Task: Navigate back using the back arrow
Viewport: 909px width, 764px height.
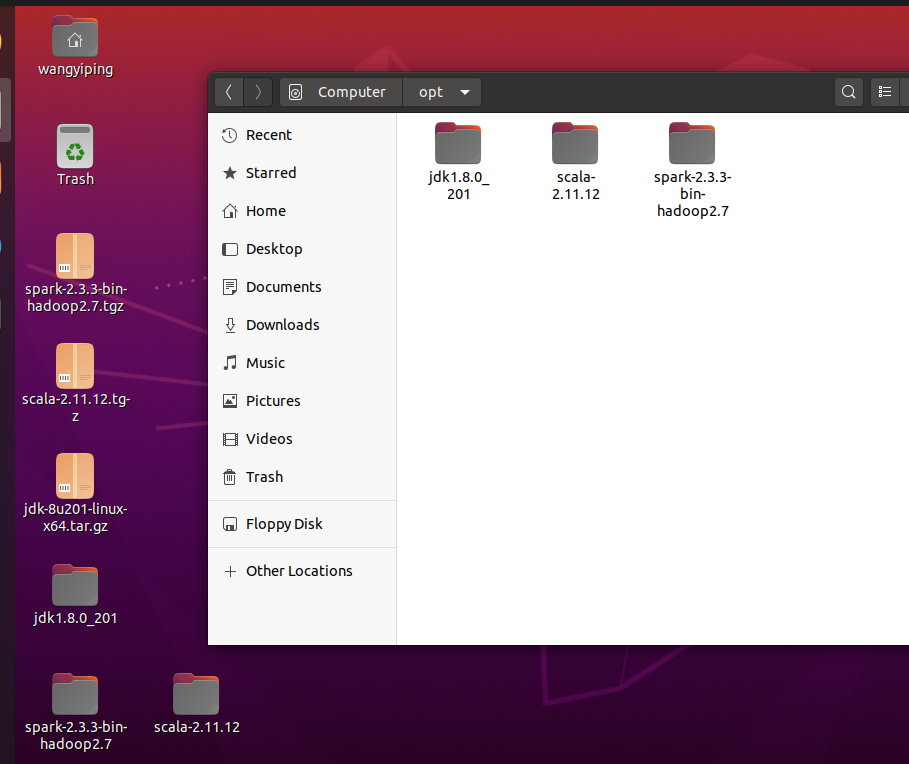Action: [x=228, y=91]
